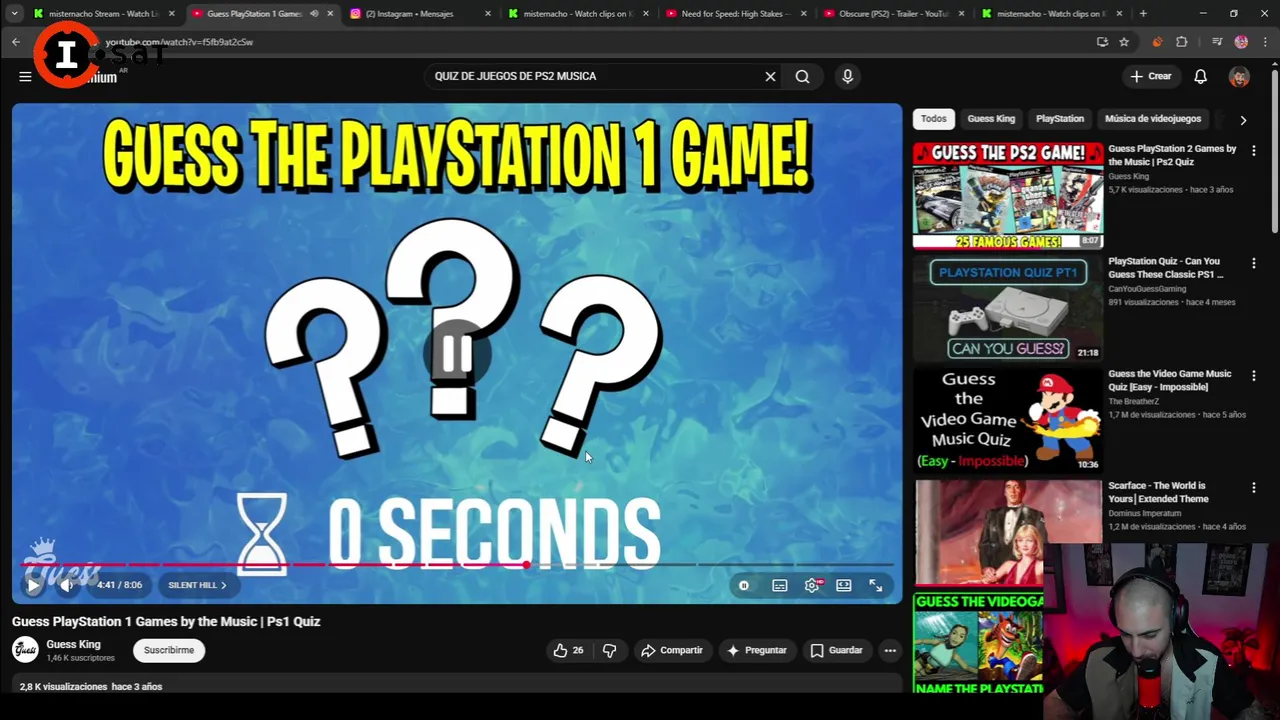The width and height of the screenshot is (1280, 720).
Task: Pause via the center overlay in the video
Action: click(456, 354)
